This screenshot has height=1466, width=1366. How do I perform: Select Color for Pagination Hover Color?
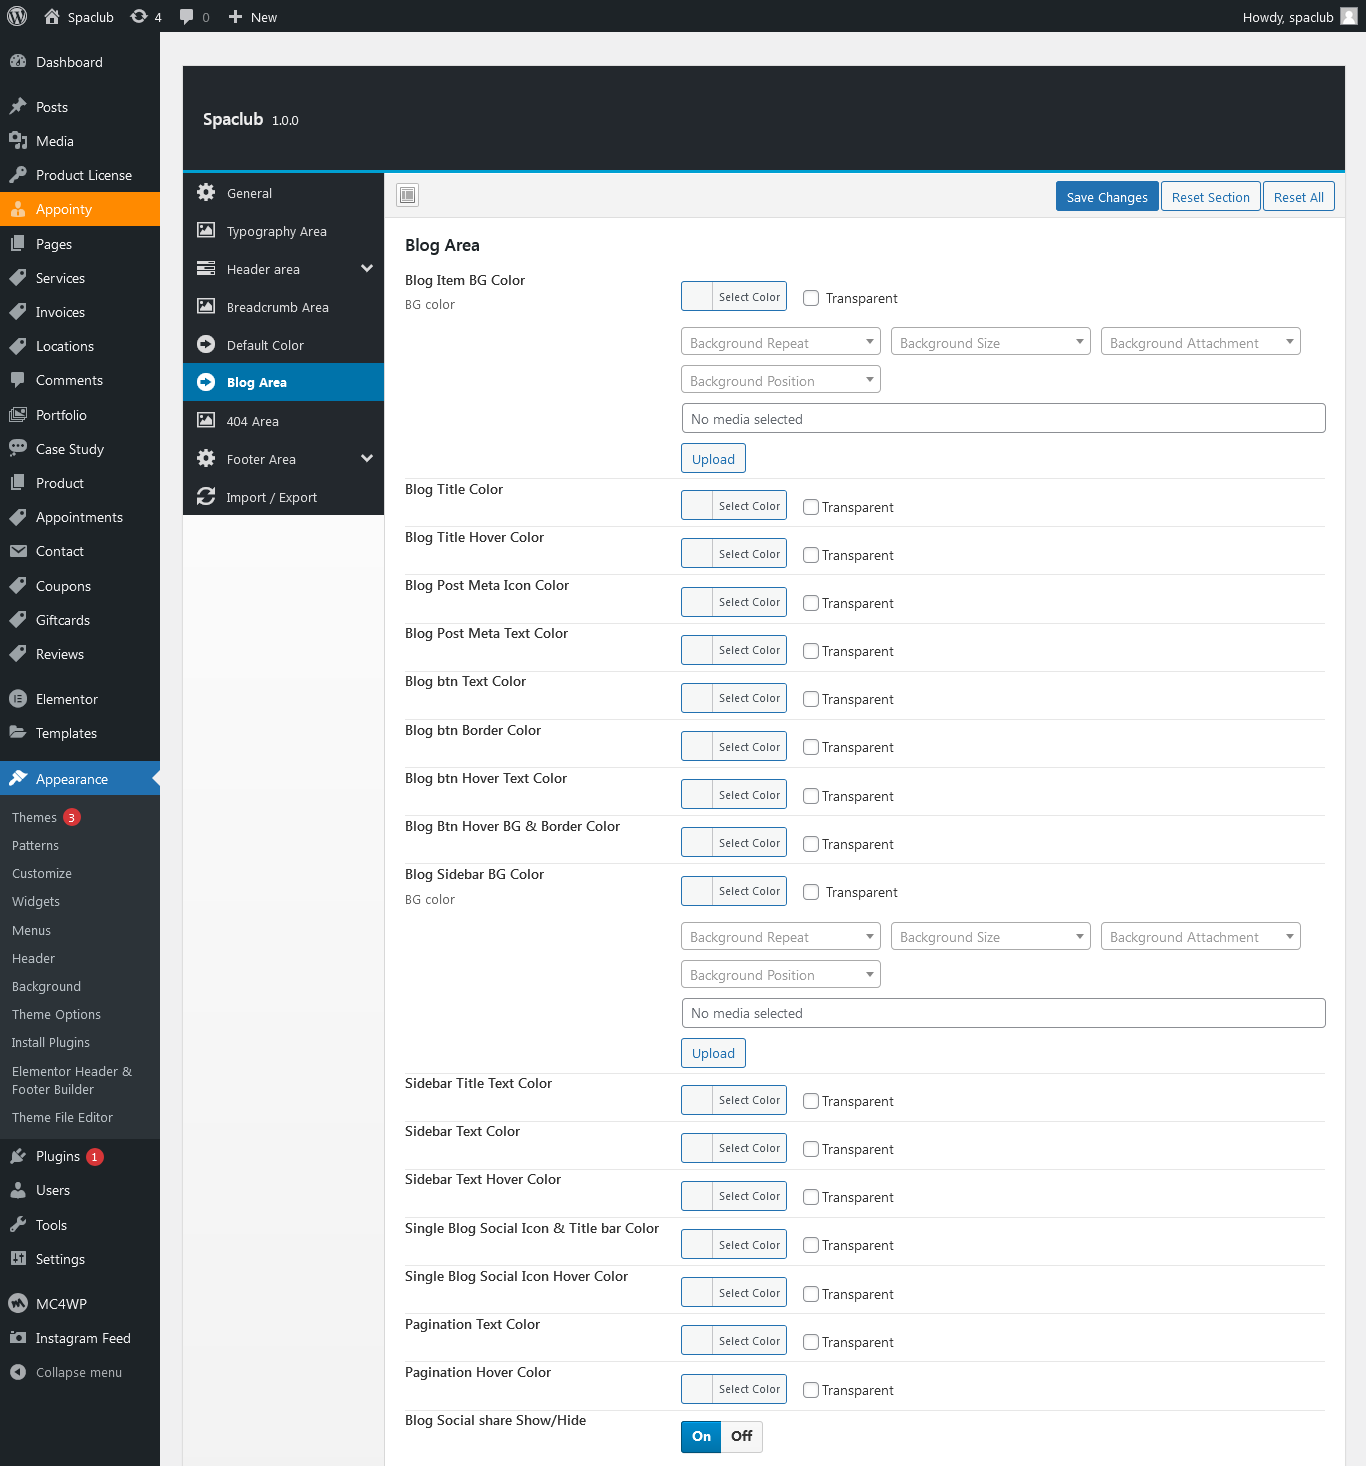click(x=734, y=1388)
